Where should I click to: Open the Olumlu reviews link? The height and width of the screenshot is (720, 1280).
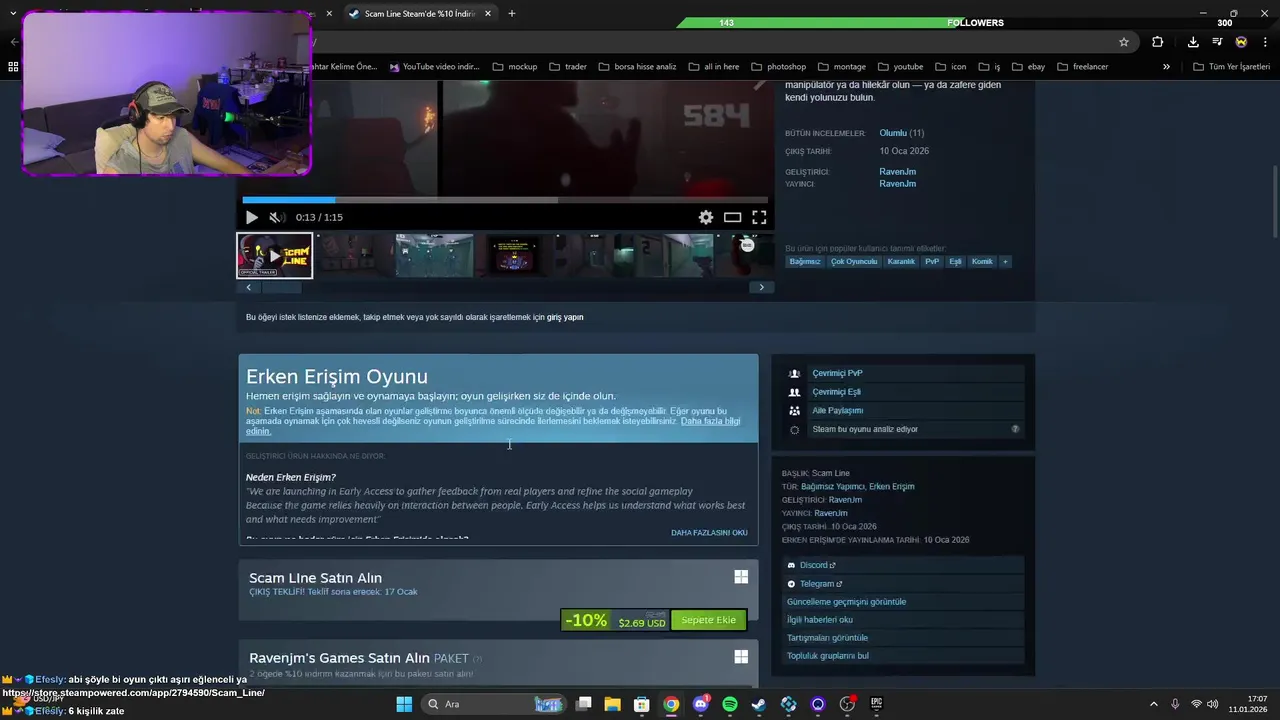(x=893, y=133)
